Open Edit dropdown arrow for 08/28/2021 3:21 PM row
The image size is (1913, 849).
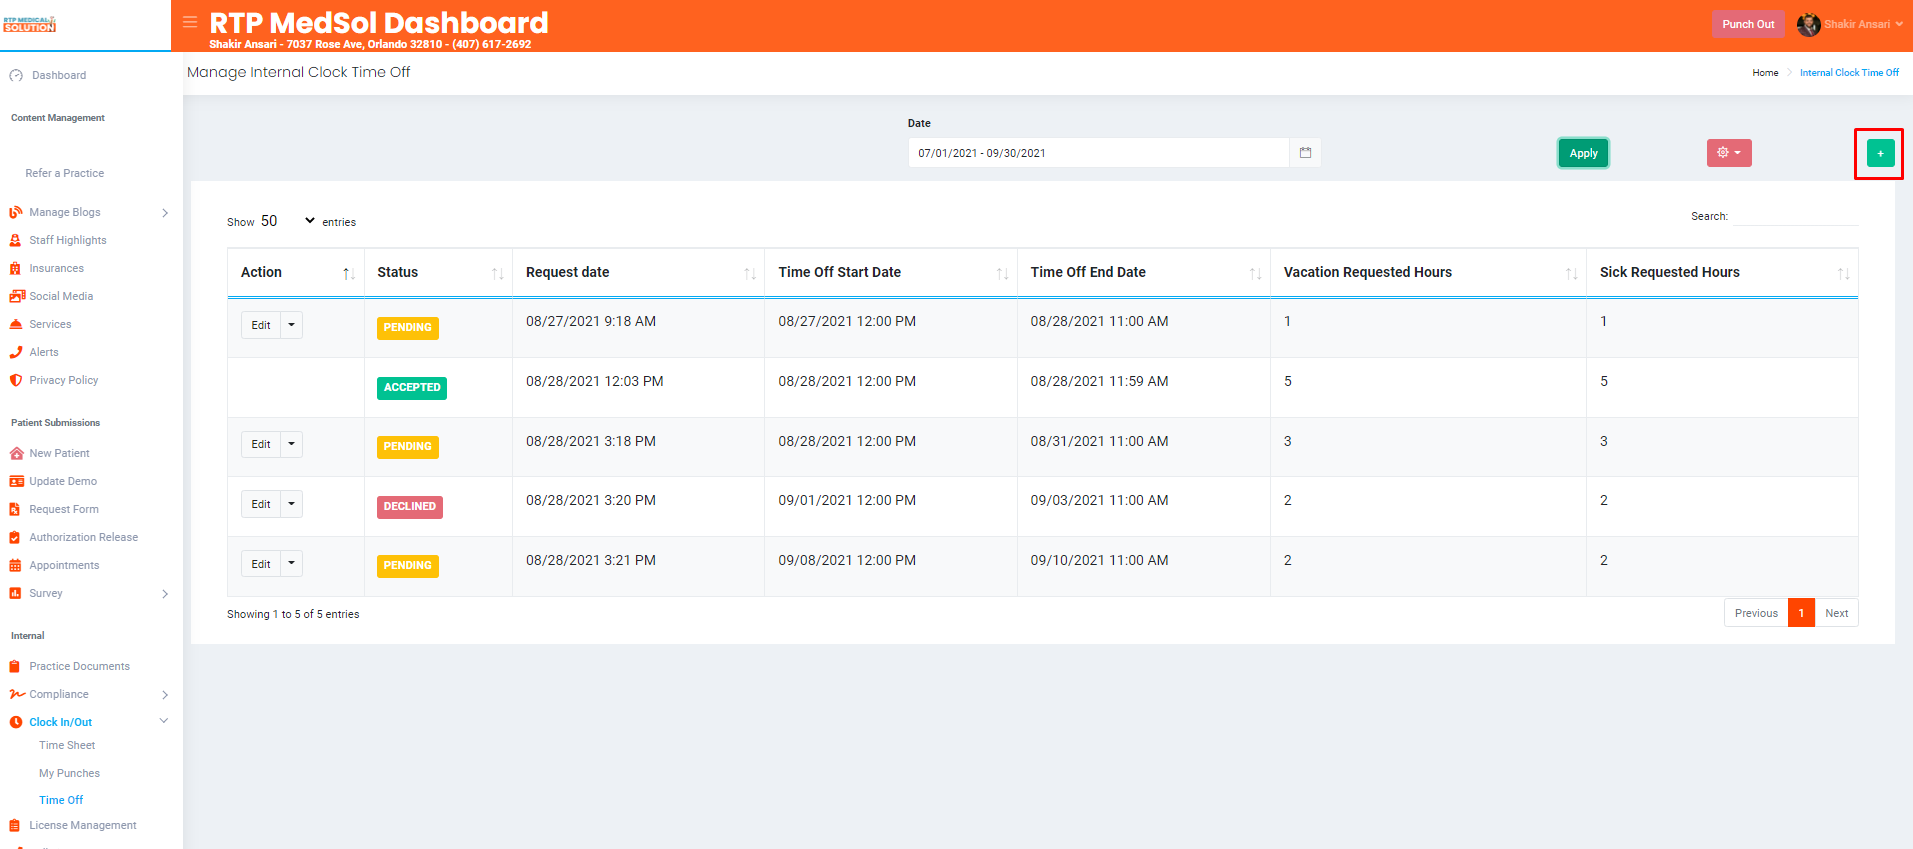click(291, 564)
